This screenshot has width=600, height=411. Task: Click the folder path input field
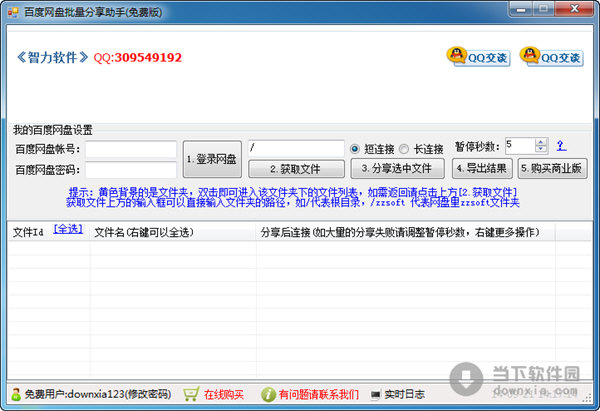(296, 148)
